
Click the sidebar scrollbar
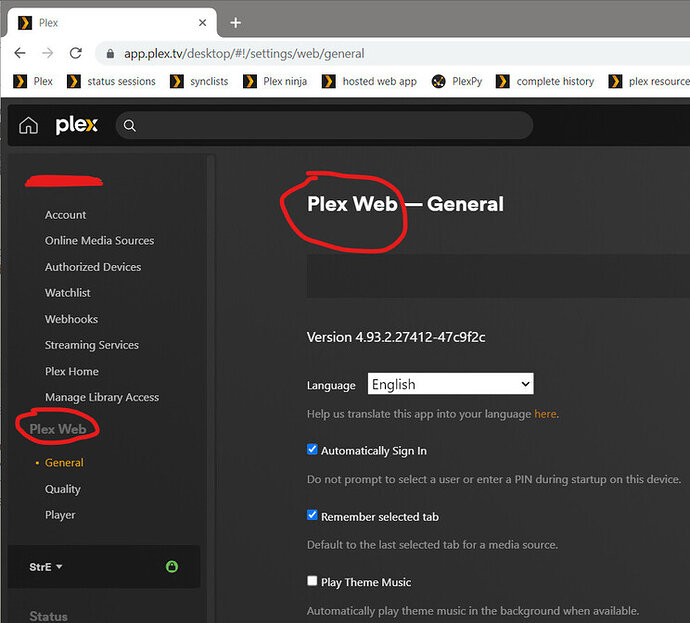(x=211, y=387)
